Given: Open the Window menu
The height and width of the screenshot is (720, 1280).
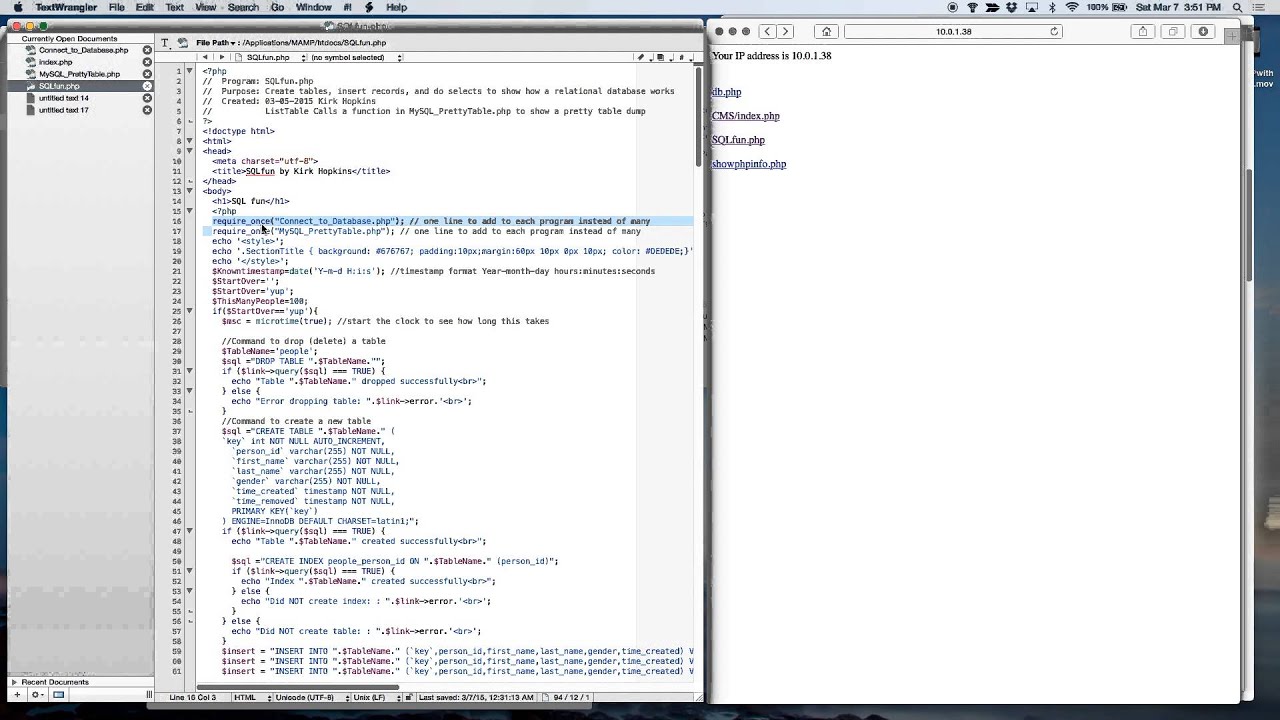Looking at the screenshot, I should pos(313,7).
